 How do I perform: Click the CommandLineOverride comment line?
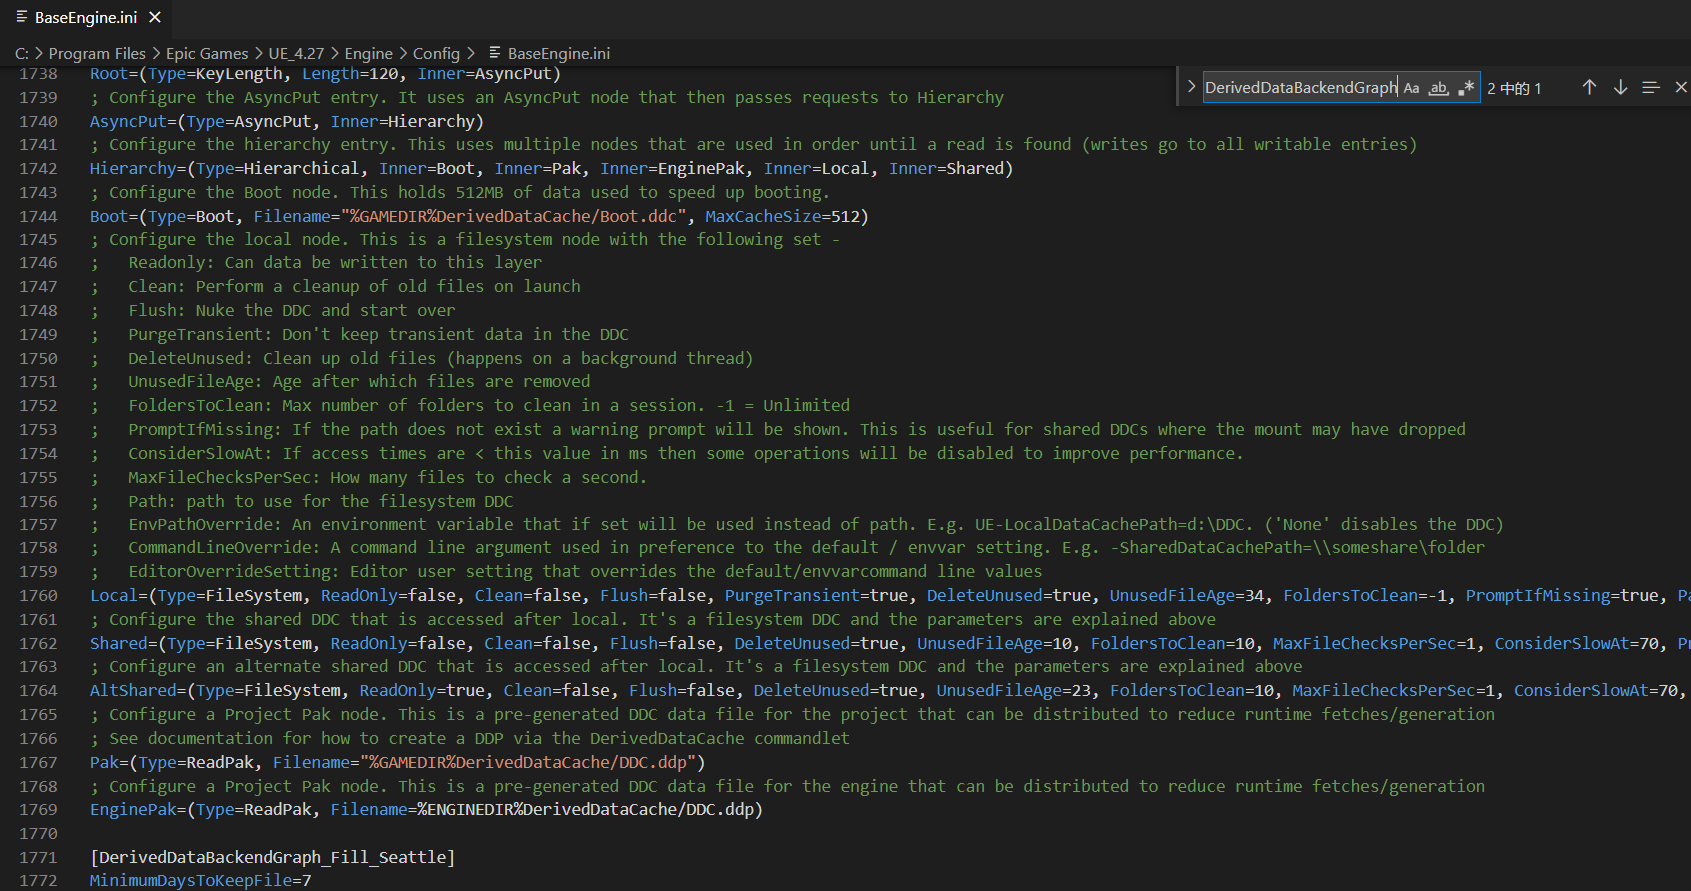pyautogui.click(x=788, y=548)
